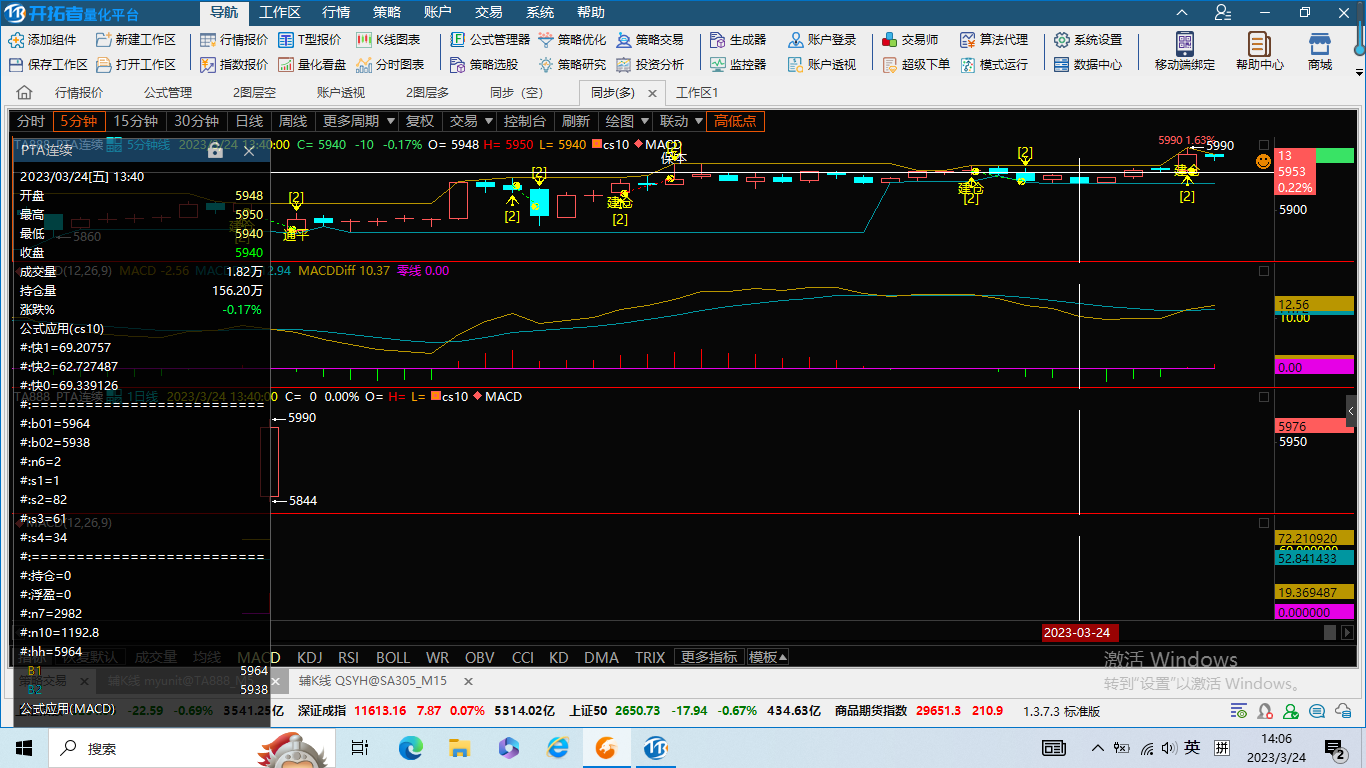Close the 同步(多) tab
This screenshot has height=768, width=1366.
(653, 93)
